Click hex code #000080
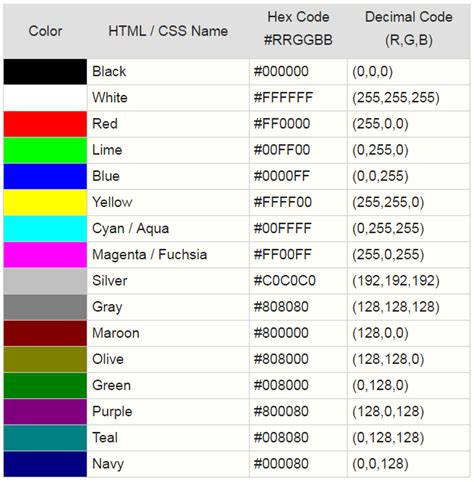Screen dimensions: 474x482 click(x=281, y=464)
